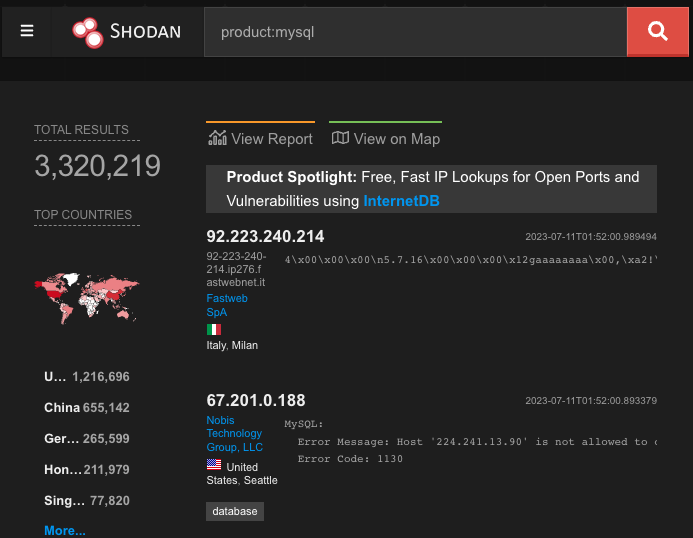Click the Italy, Milan location text
The height and width of the screenshot is (538, 693).
232,345
